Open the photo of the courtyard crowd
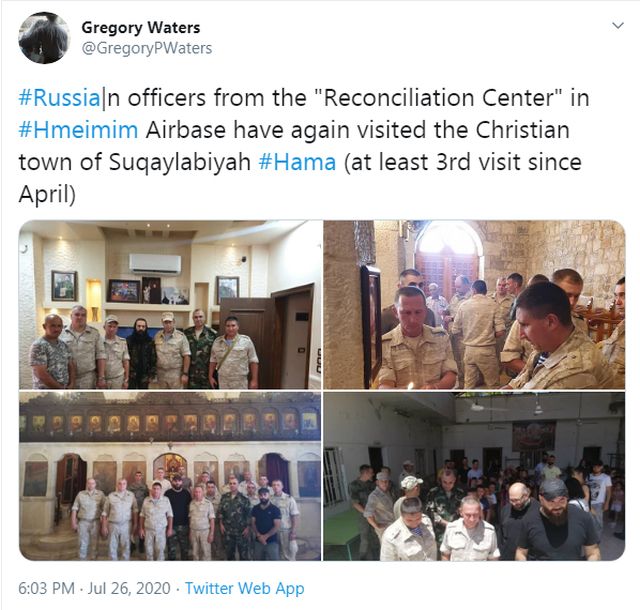 (474, 476)
